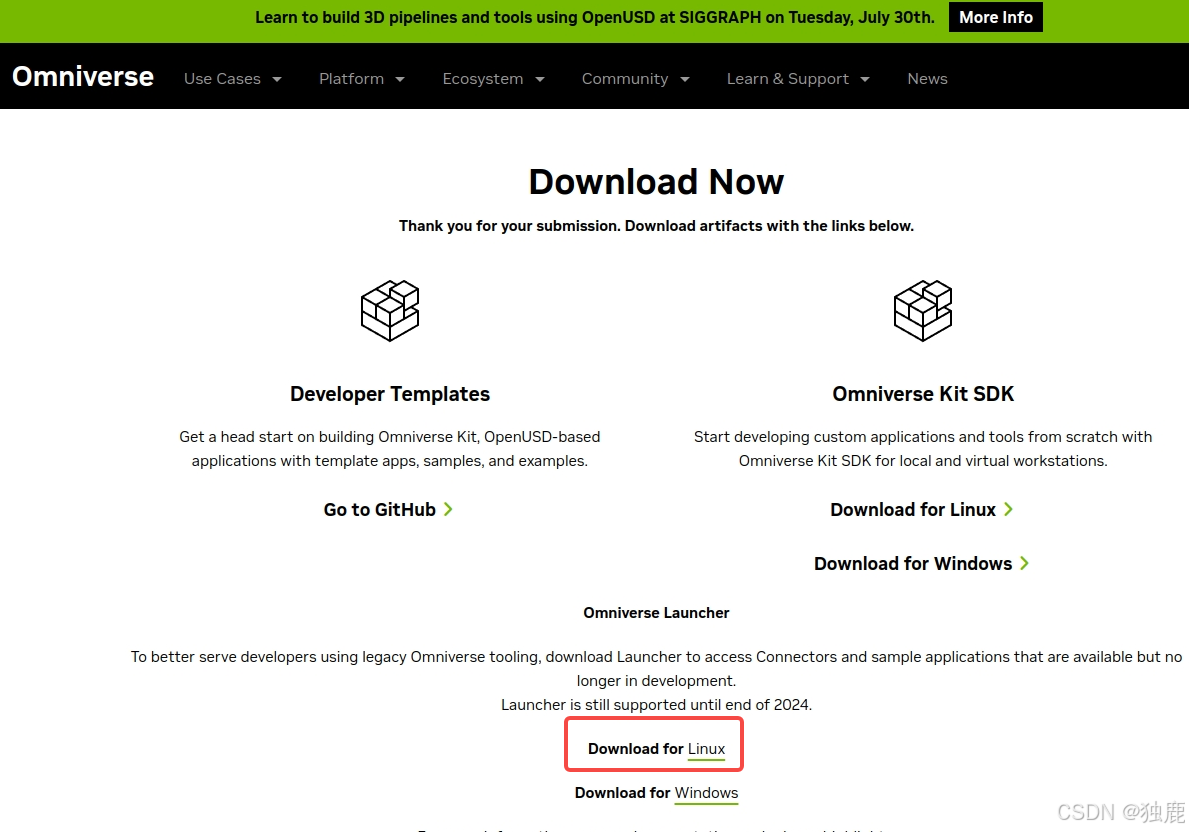Screen dimensions: 1189x832
Task: Click the SIGGRAPH OpenUSD announcement text
Action: (x=594, y=17)
